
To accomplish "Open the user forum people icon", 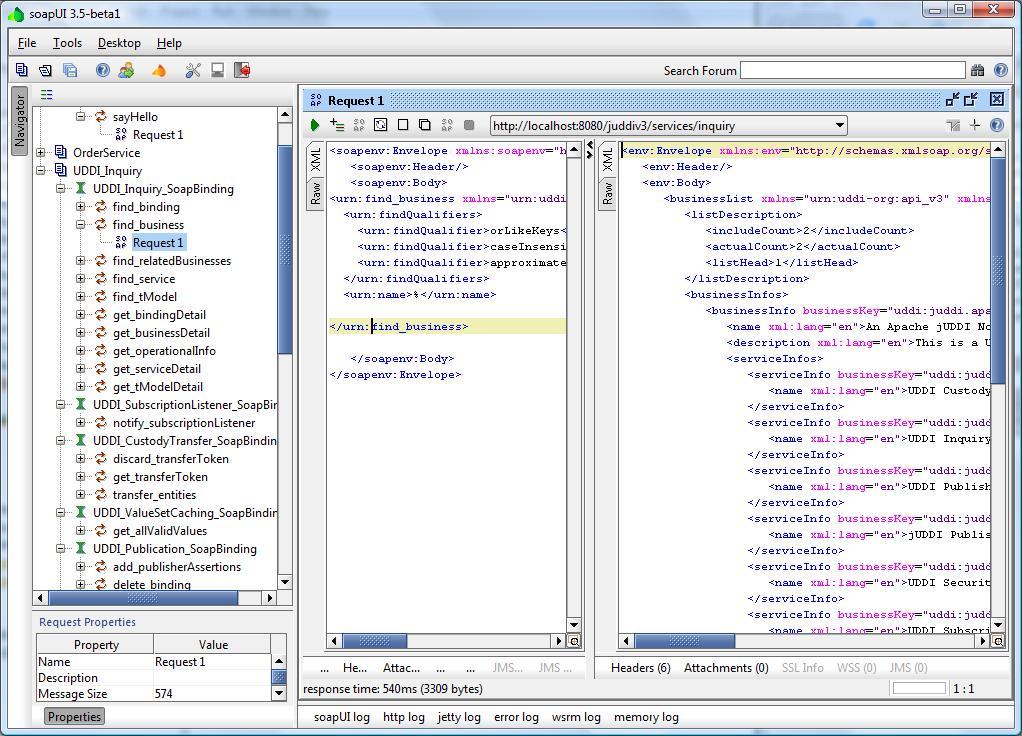I will (126, 70).
